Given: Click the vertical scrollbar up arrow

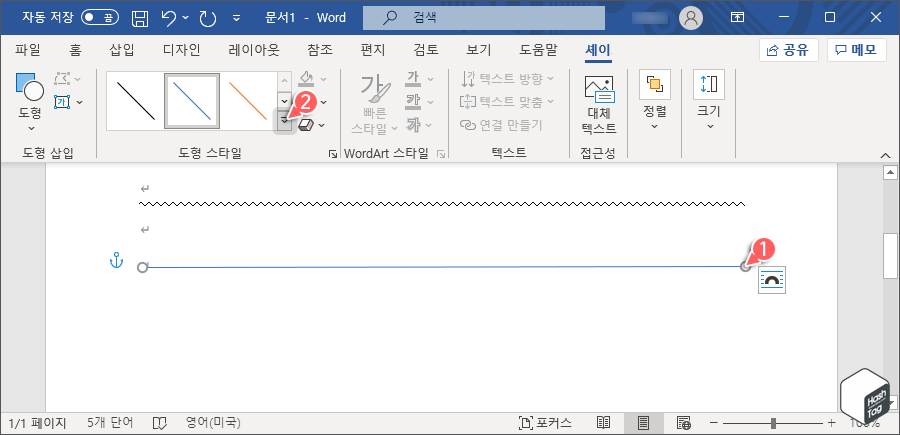Looking at the screenshot, I should [x=890, y=172].
